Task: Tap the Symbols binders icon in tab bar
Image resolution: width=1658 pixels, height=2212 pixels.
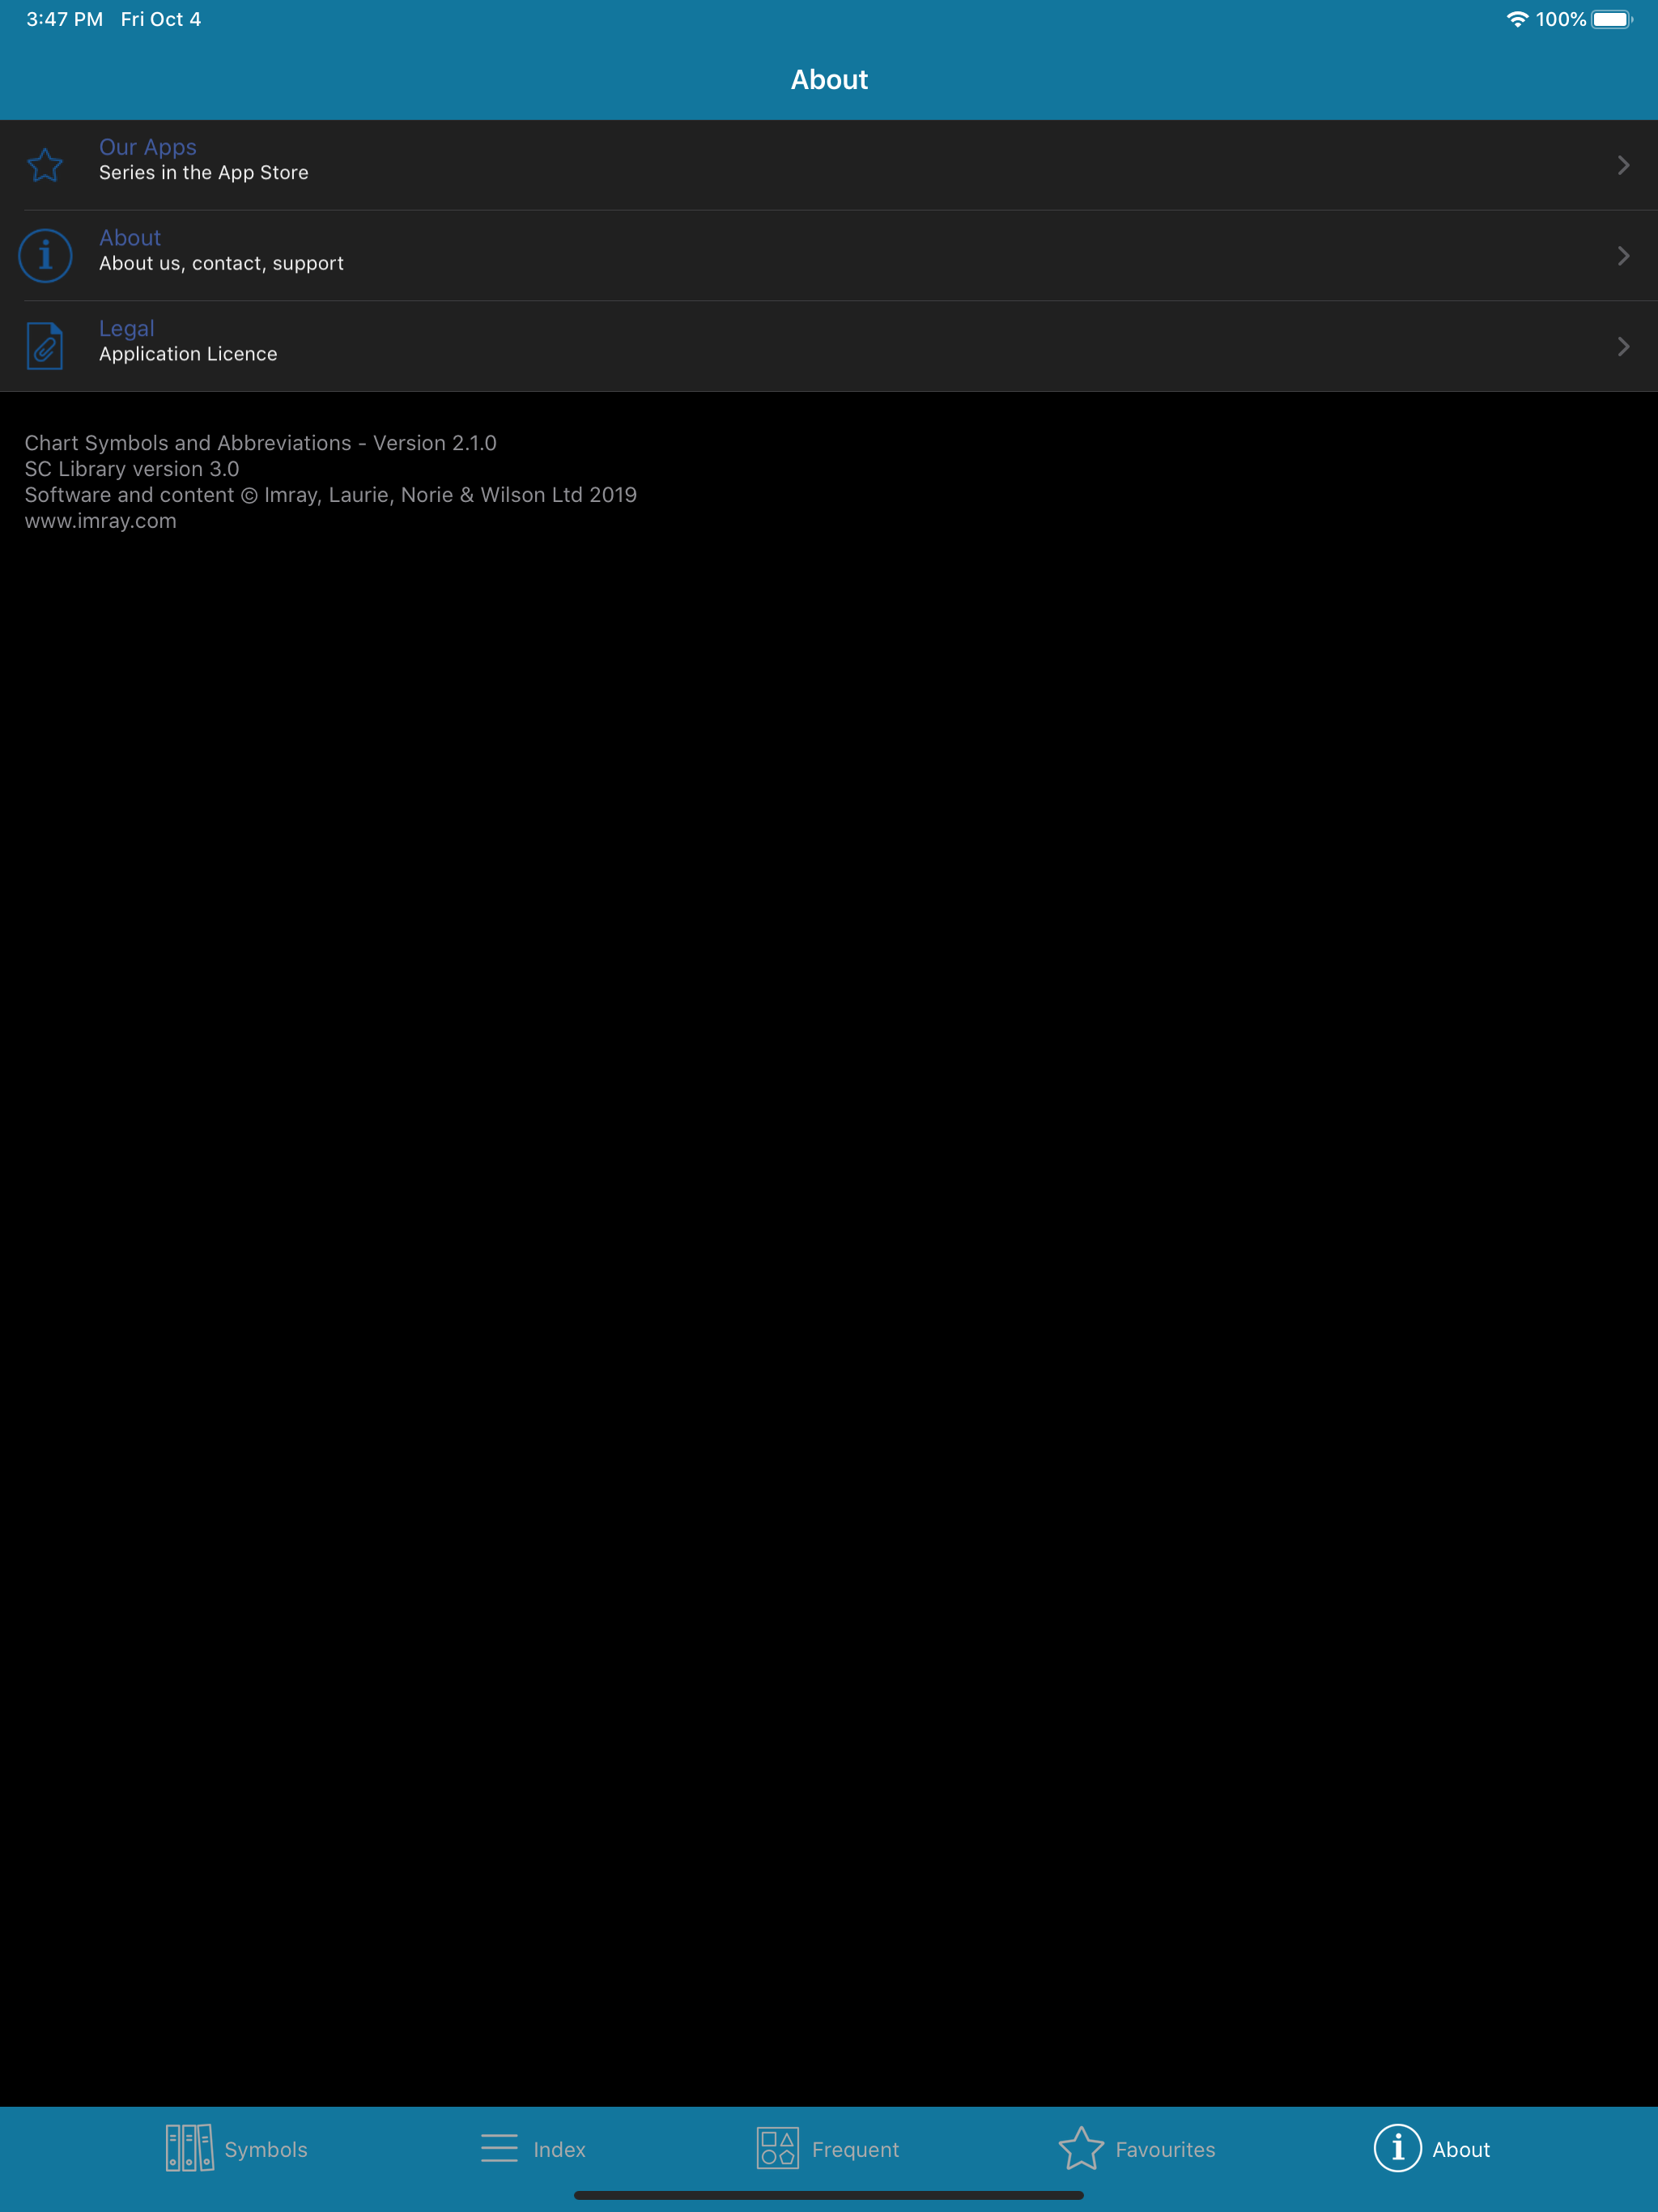Action: click(189, 2148)
